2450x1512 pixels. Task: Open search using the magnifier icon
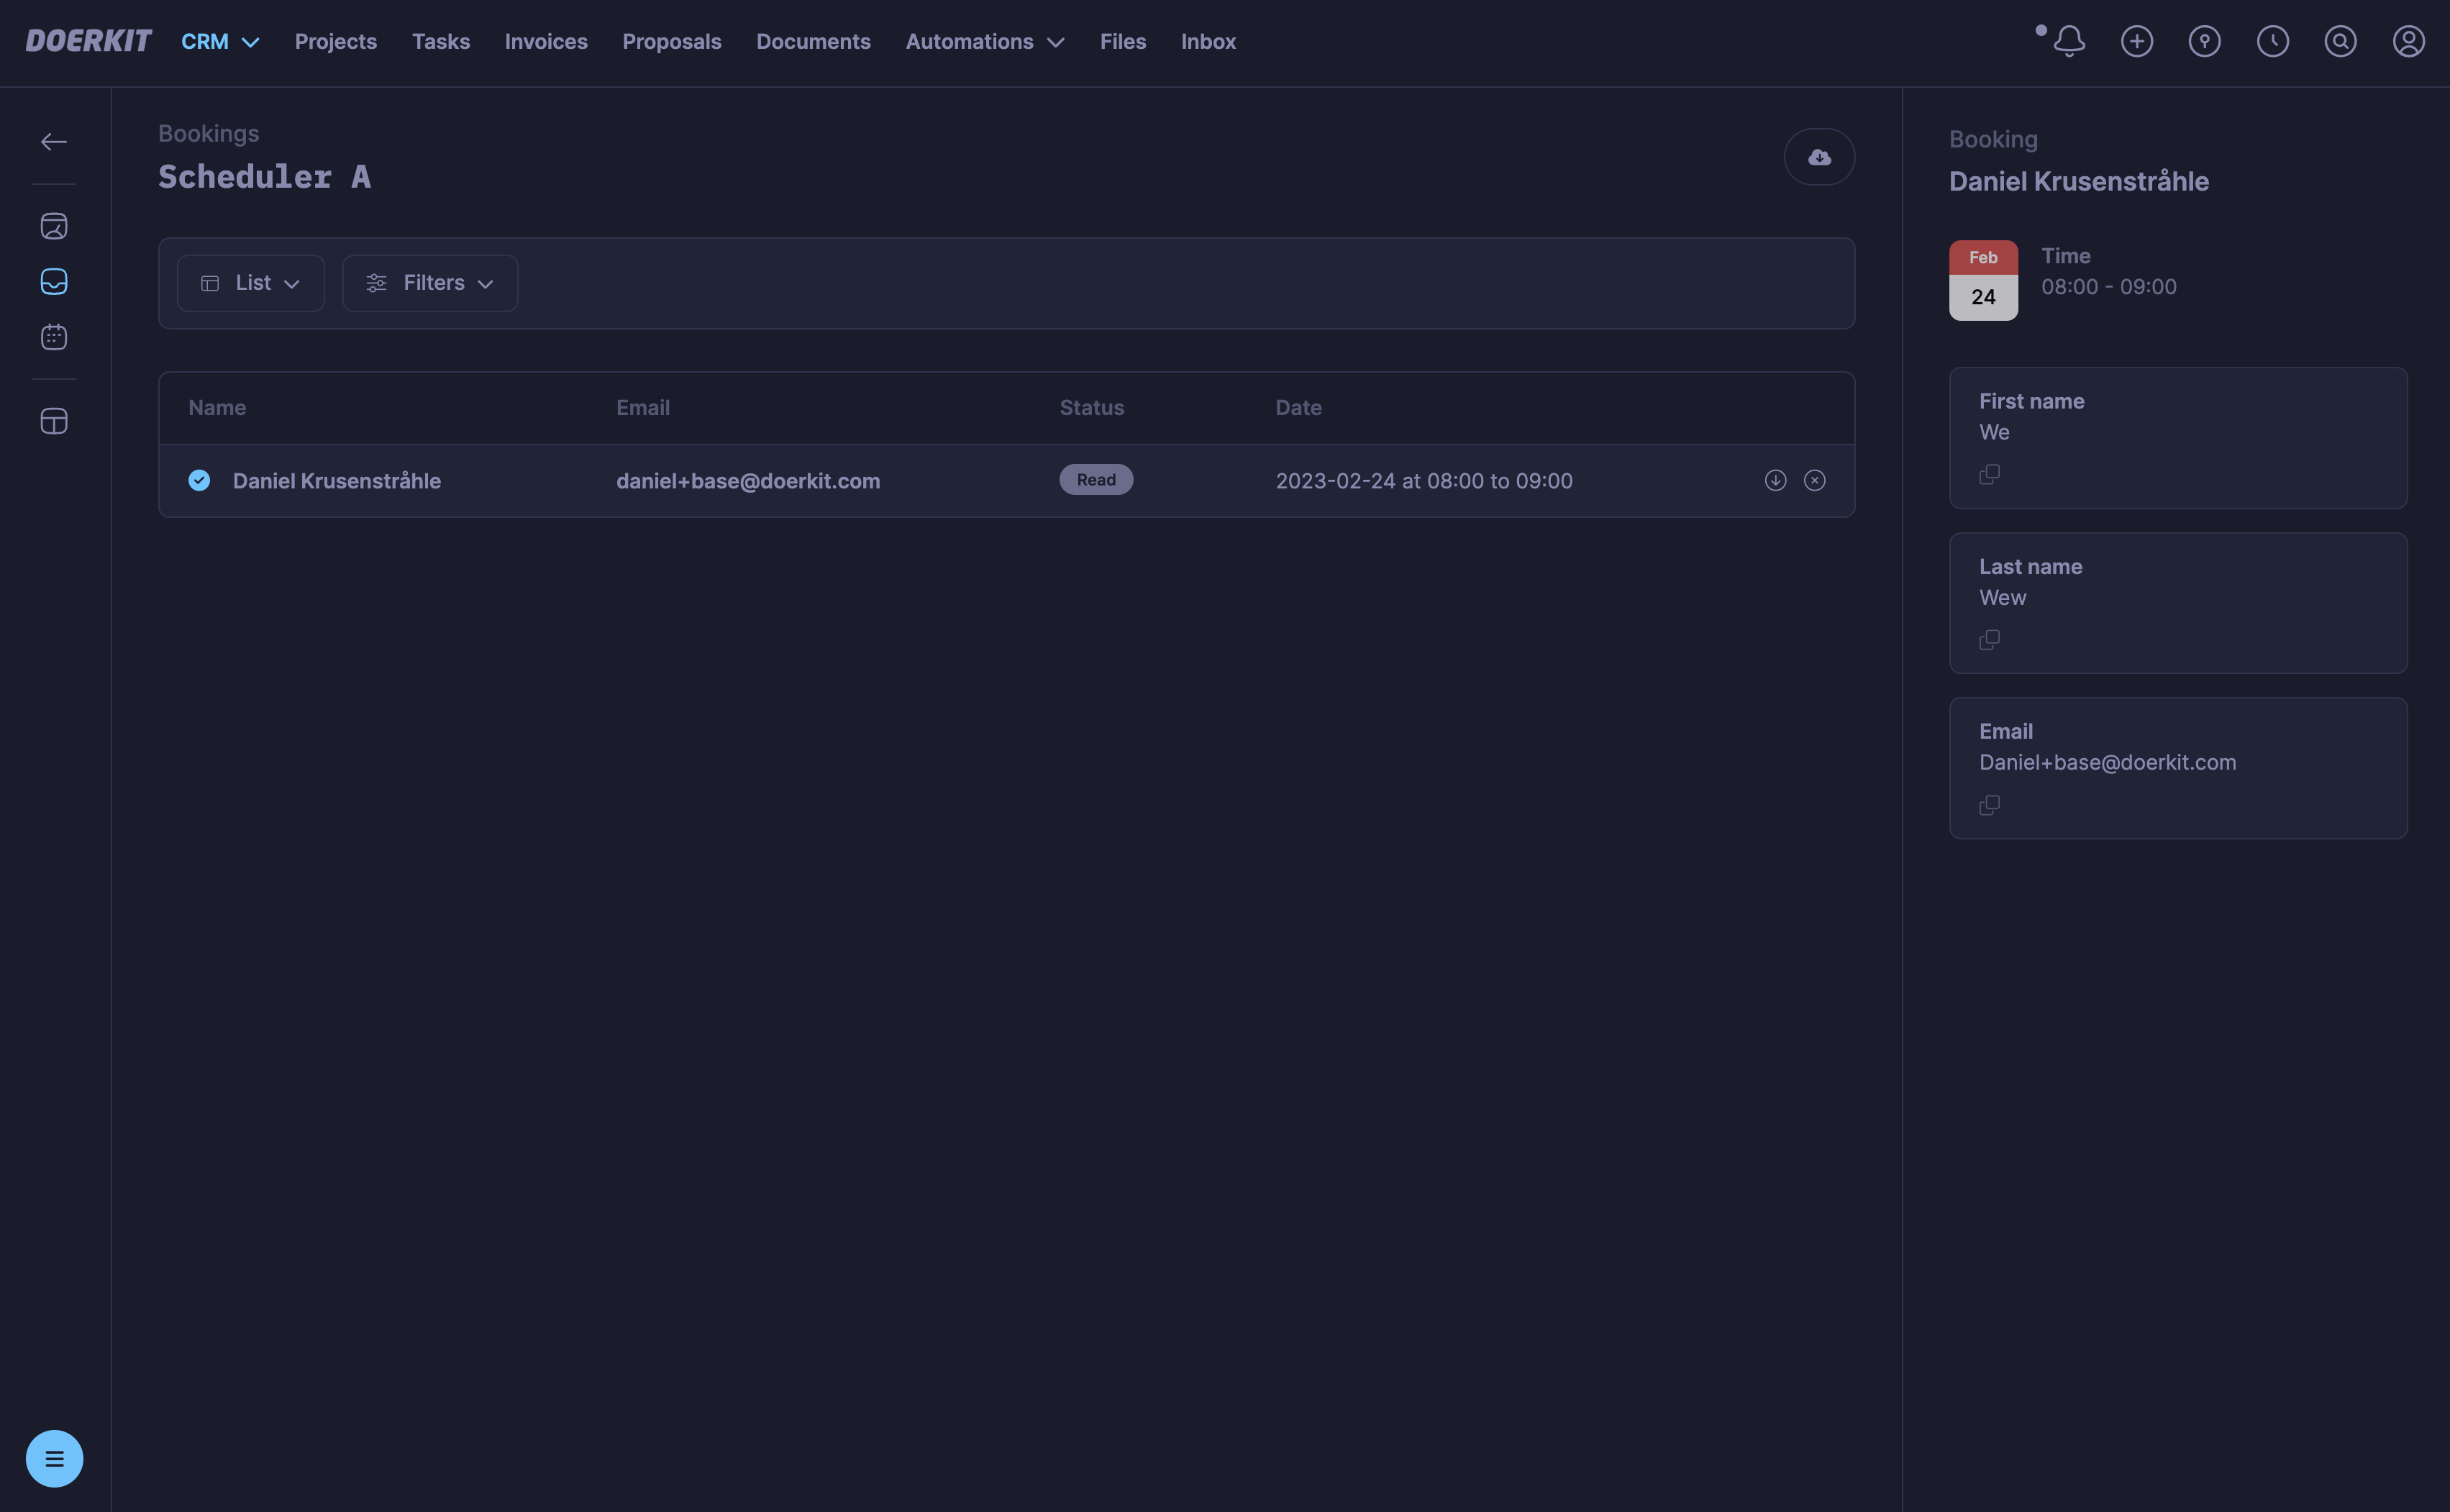[x=2340, y=41]
